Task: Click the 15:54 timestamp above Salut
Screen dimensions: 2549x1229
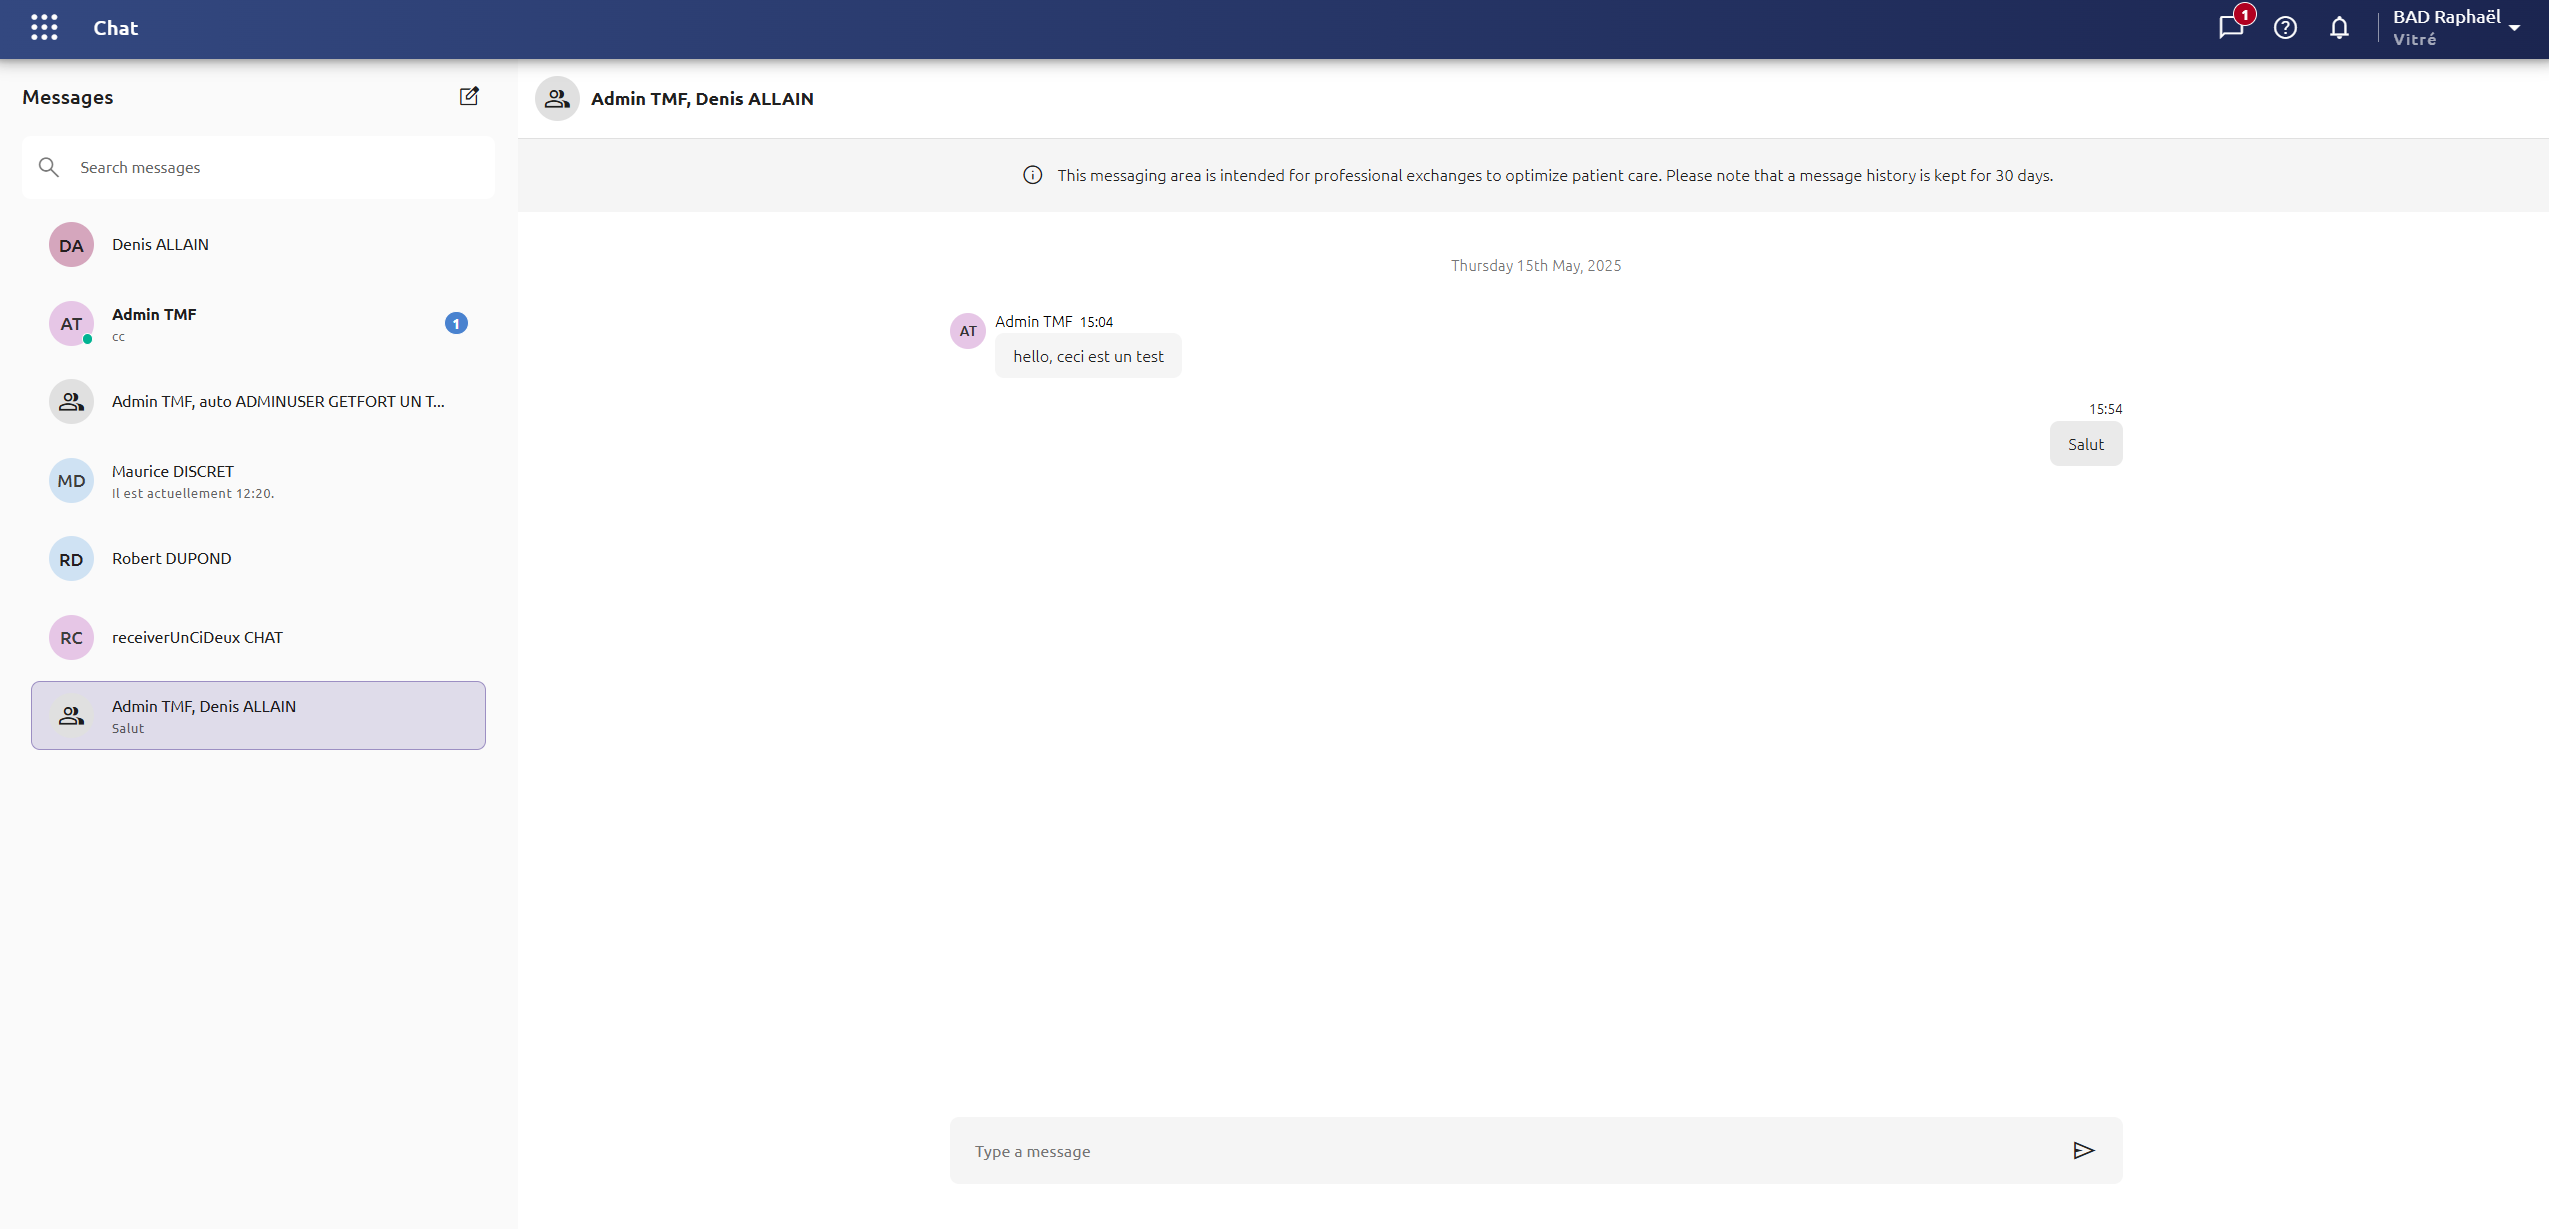Action: [x=2105, y=409]
